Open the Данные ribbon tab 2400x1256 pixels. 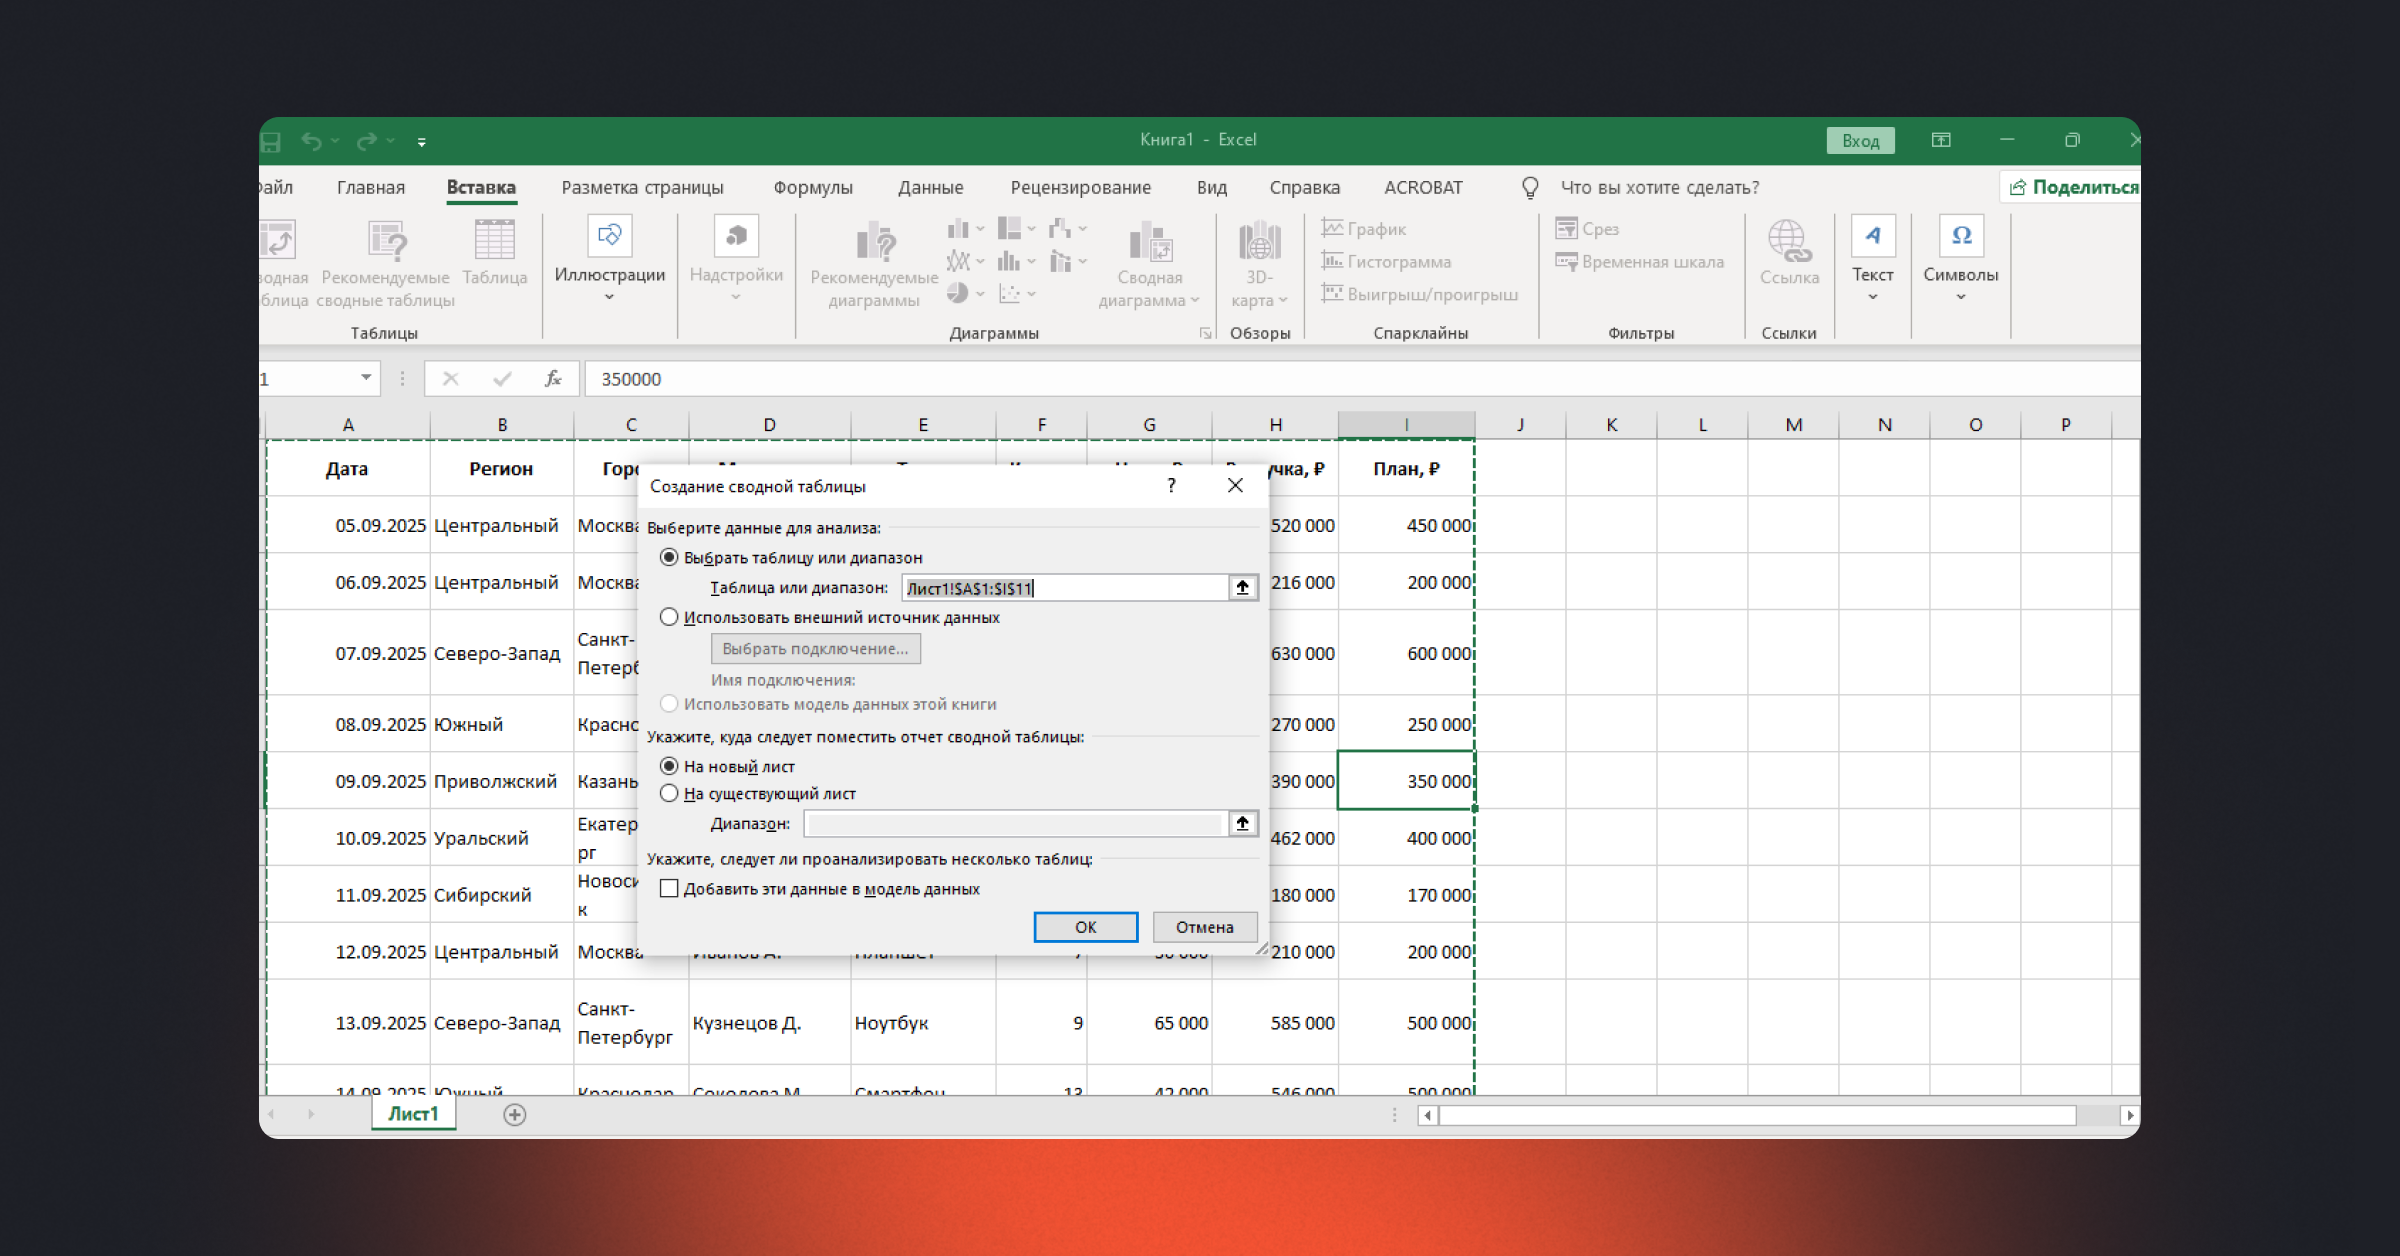pyautogui.click(x=930, y=188)
